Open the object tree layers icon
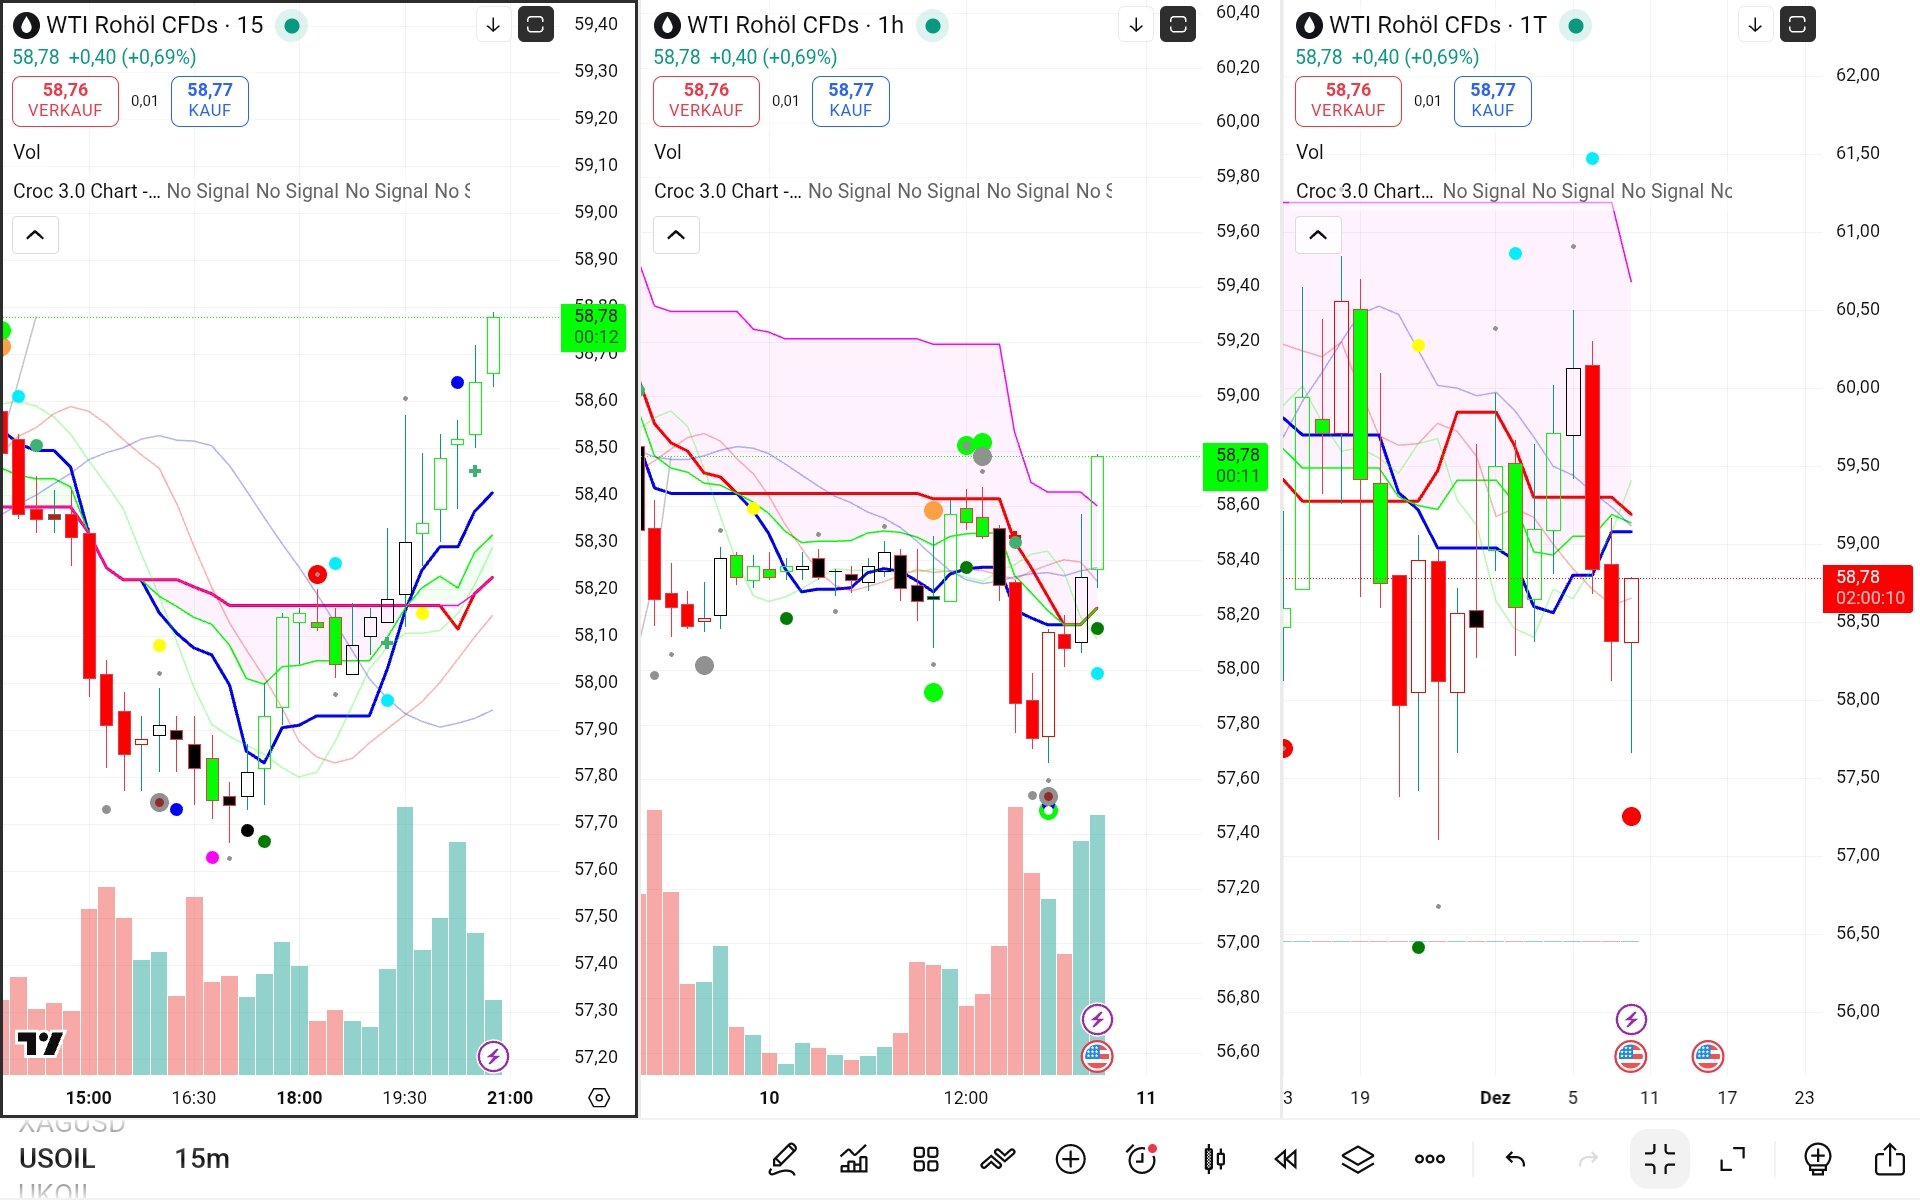Viewport: 1920px width, 1200px height. tap(1357, 1159)
